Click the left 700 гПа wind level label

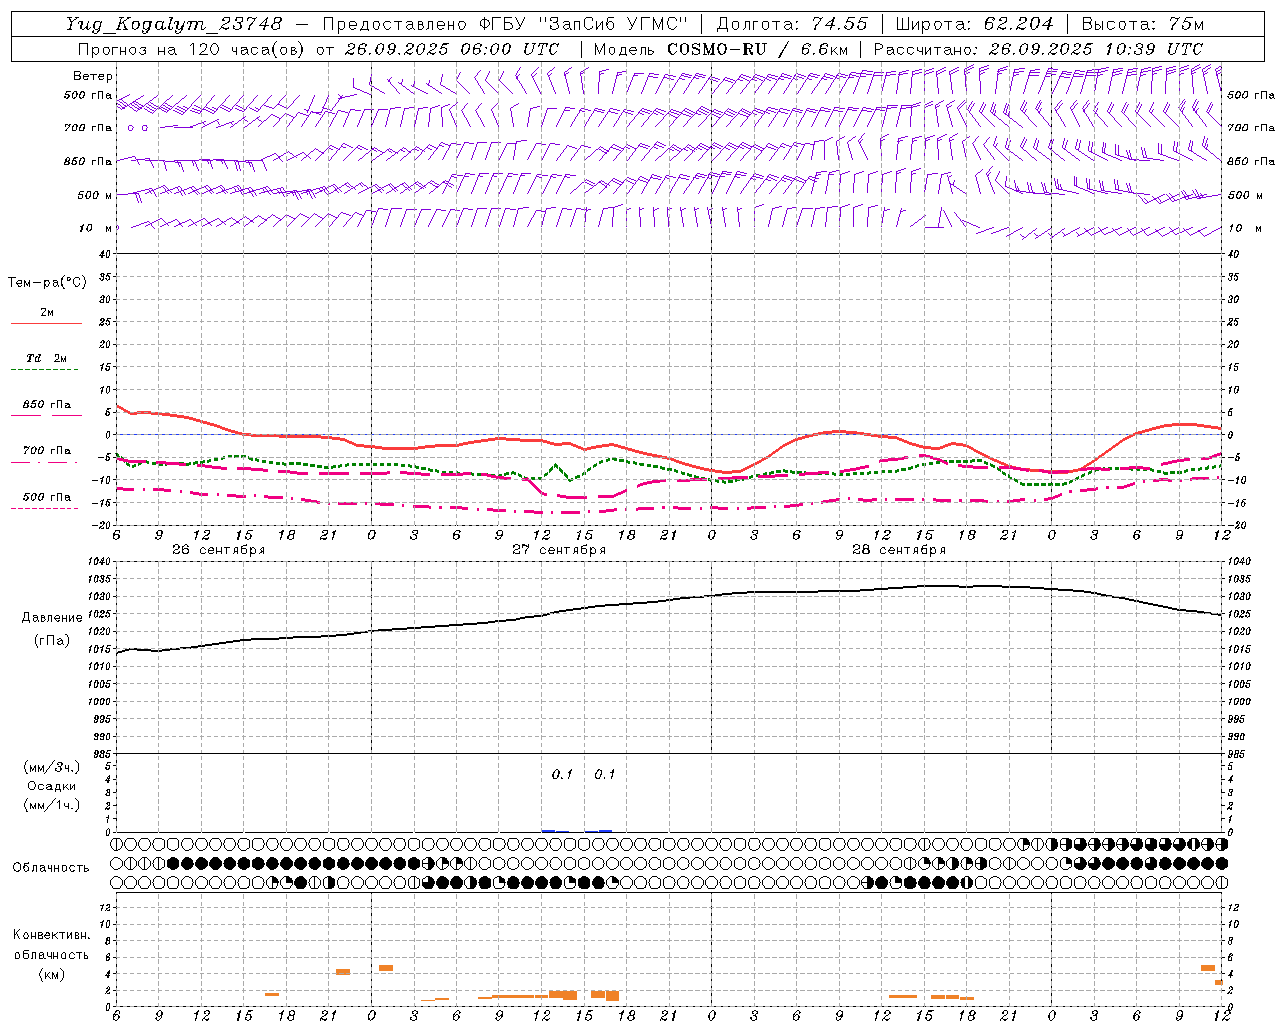click(x=88, y=128)
